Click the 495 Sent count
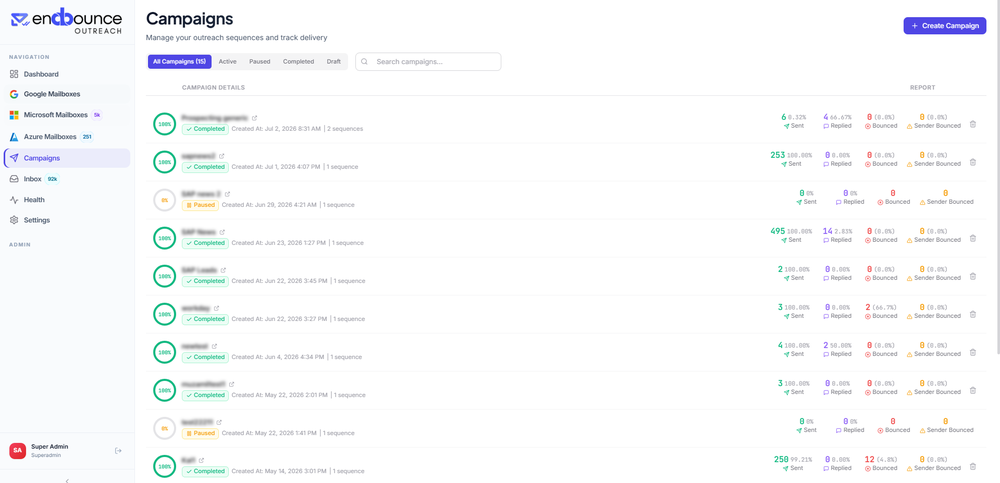 tap(778, 231)
